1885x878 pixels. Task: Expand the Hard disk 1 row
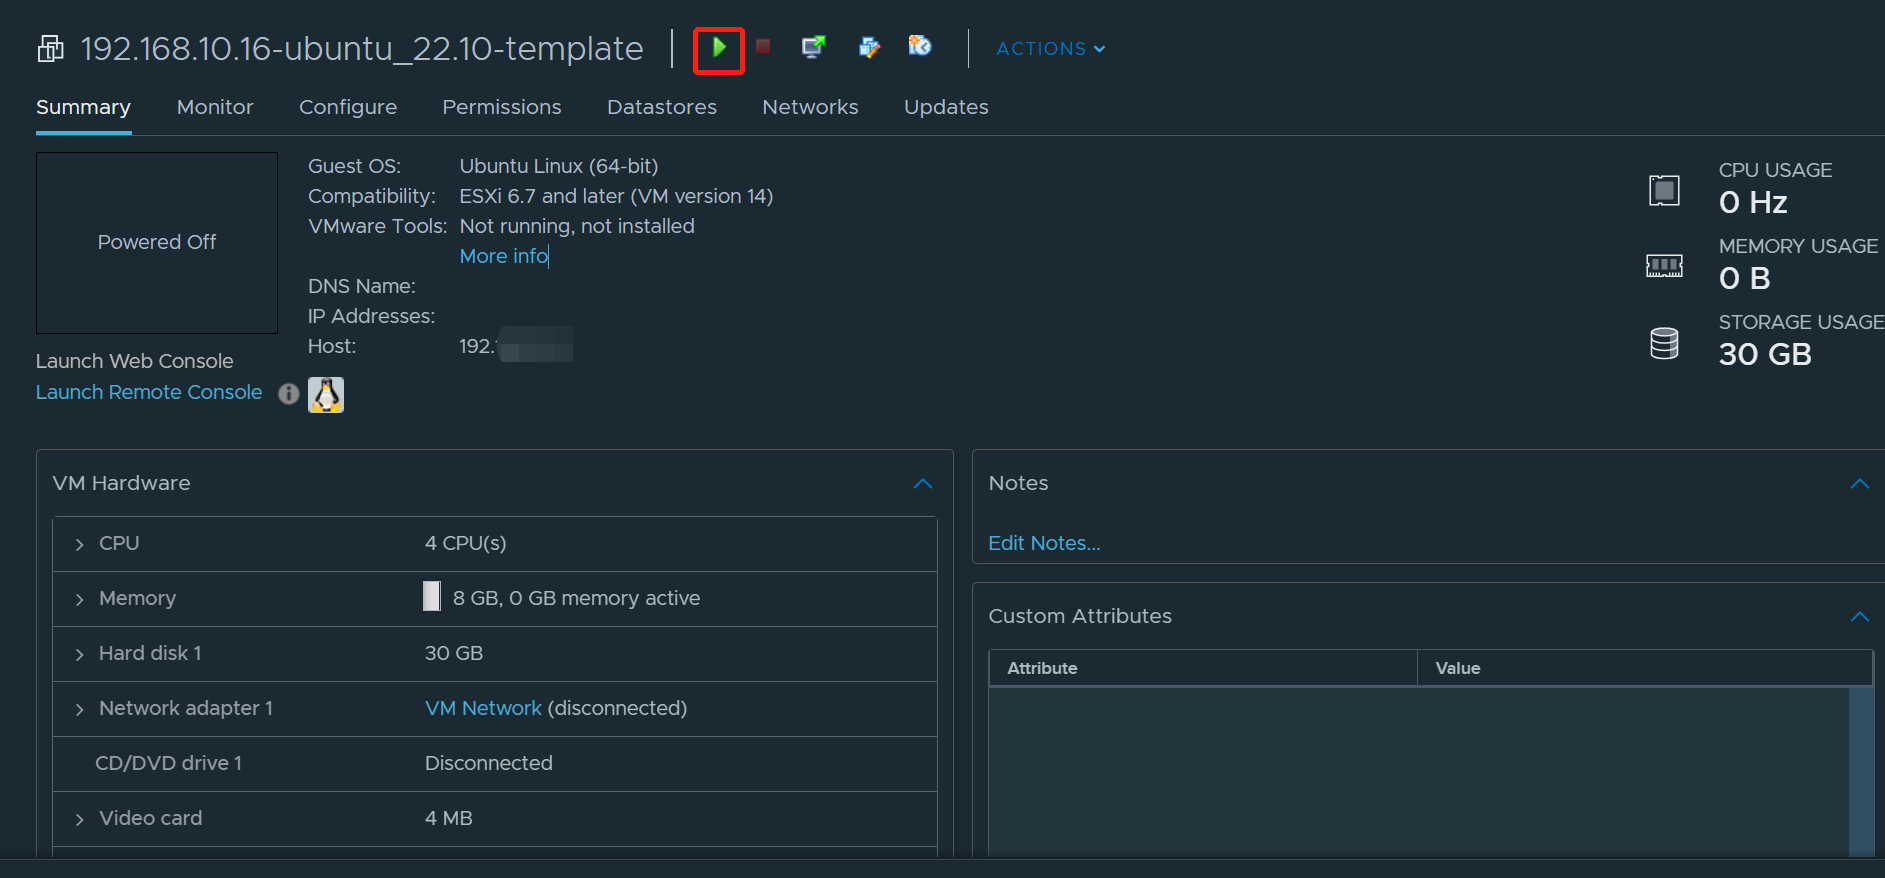79,654
